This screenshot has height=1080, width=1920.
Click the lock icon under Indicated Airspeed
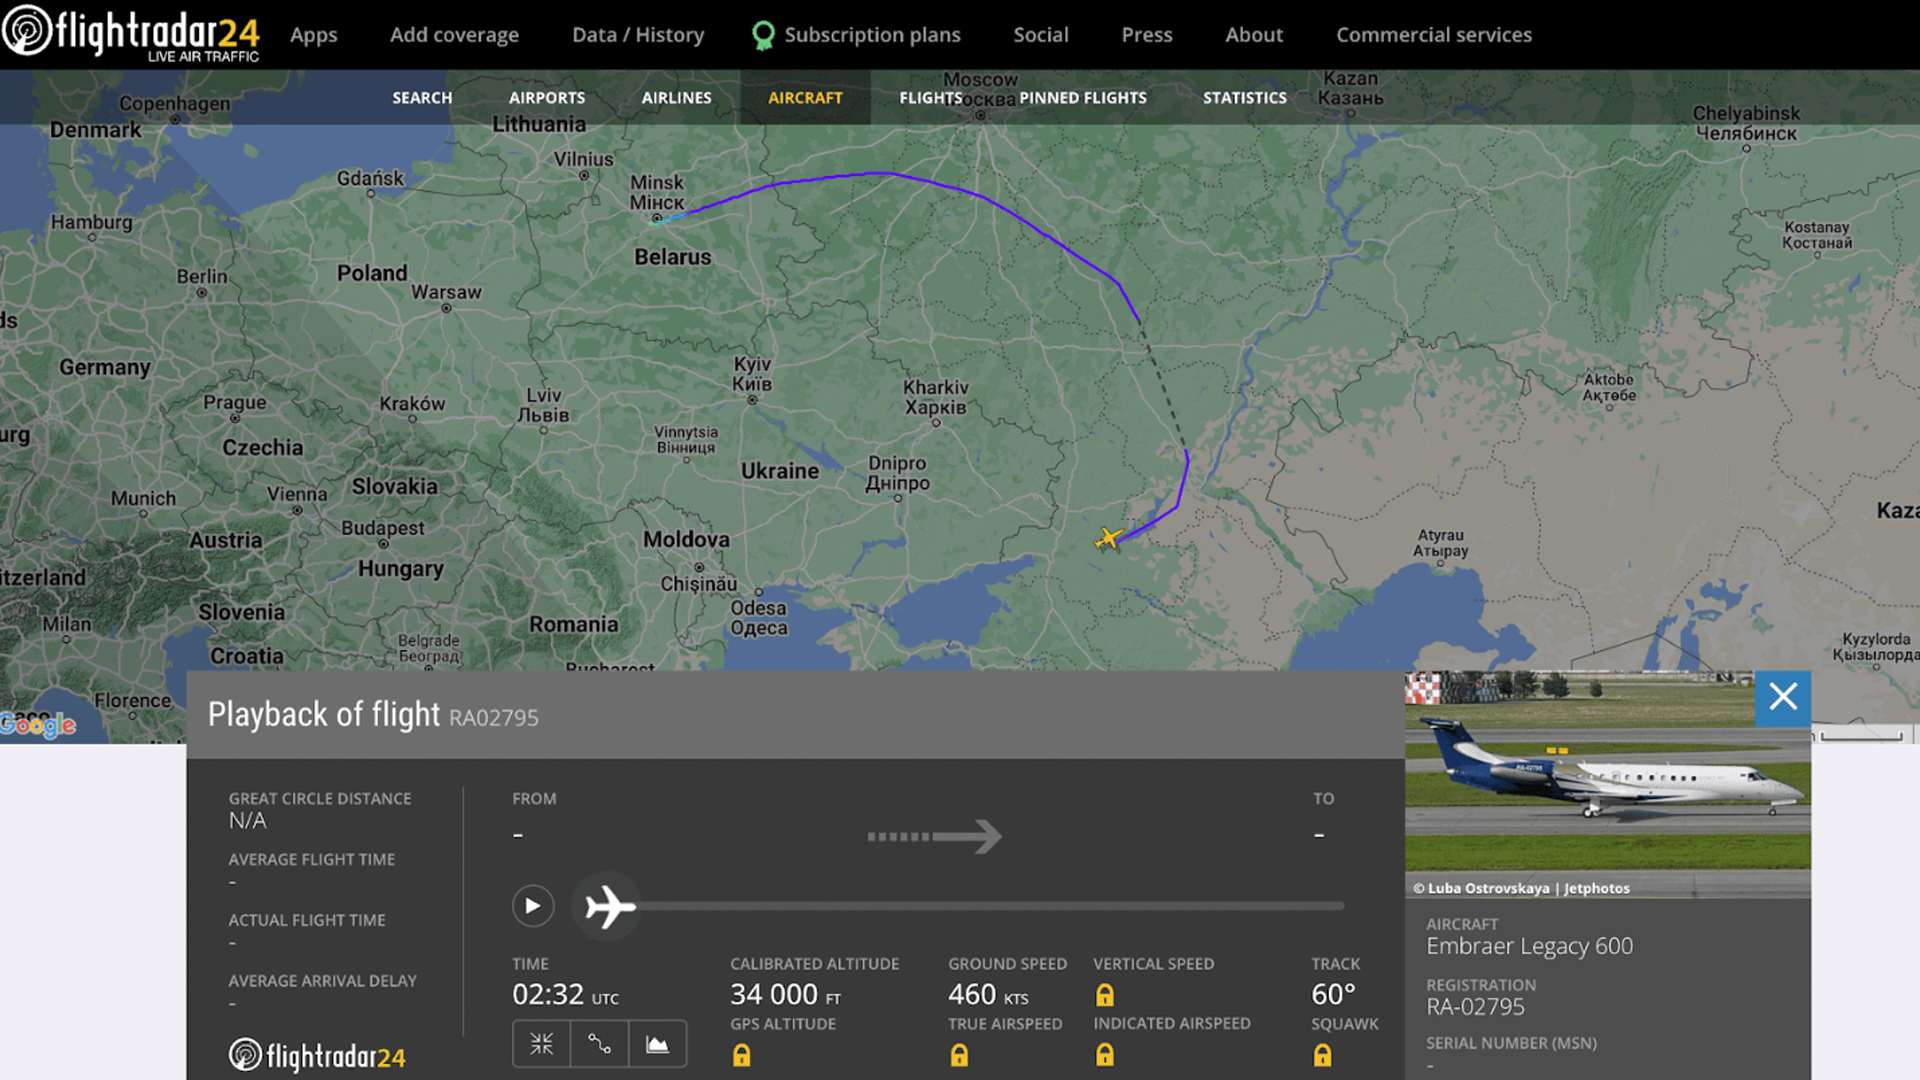click(x=1104, y=1055)
